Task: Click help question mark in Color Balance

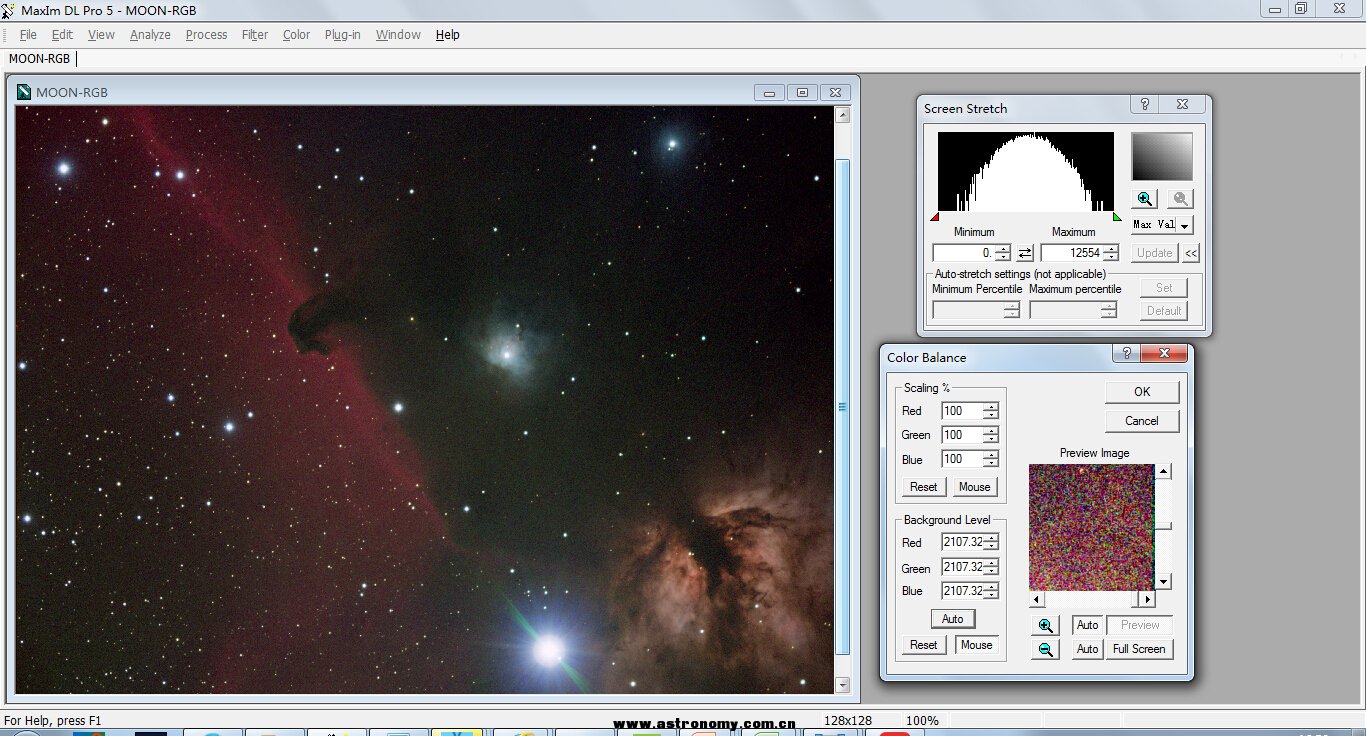Action: click(1126, 353)
